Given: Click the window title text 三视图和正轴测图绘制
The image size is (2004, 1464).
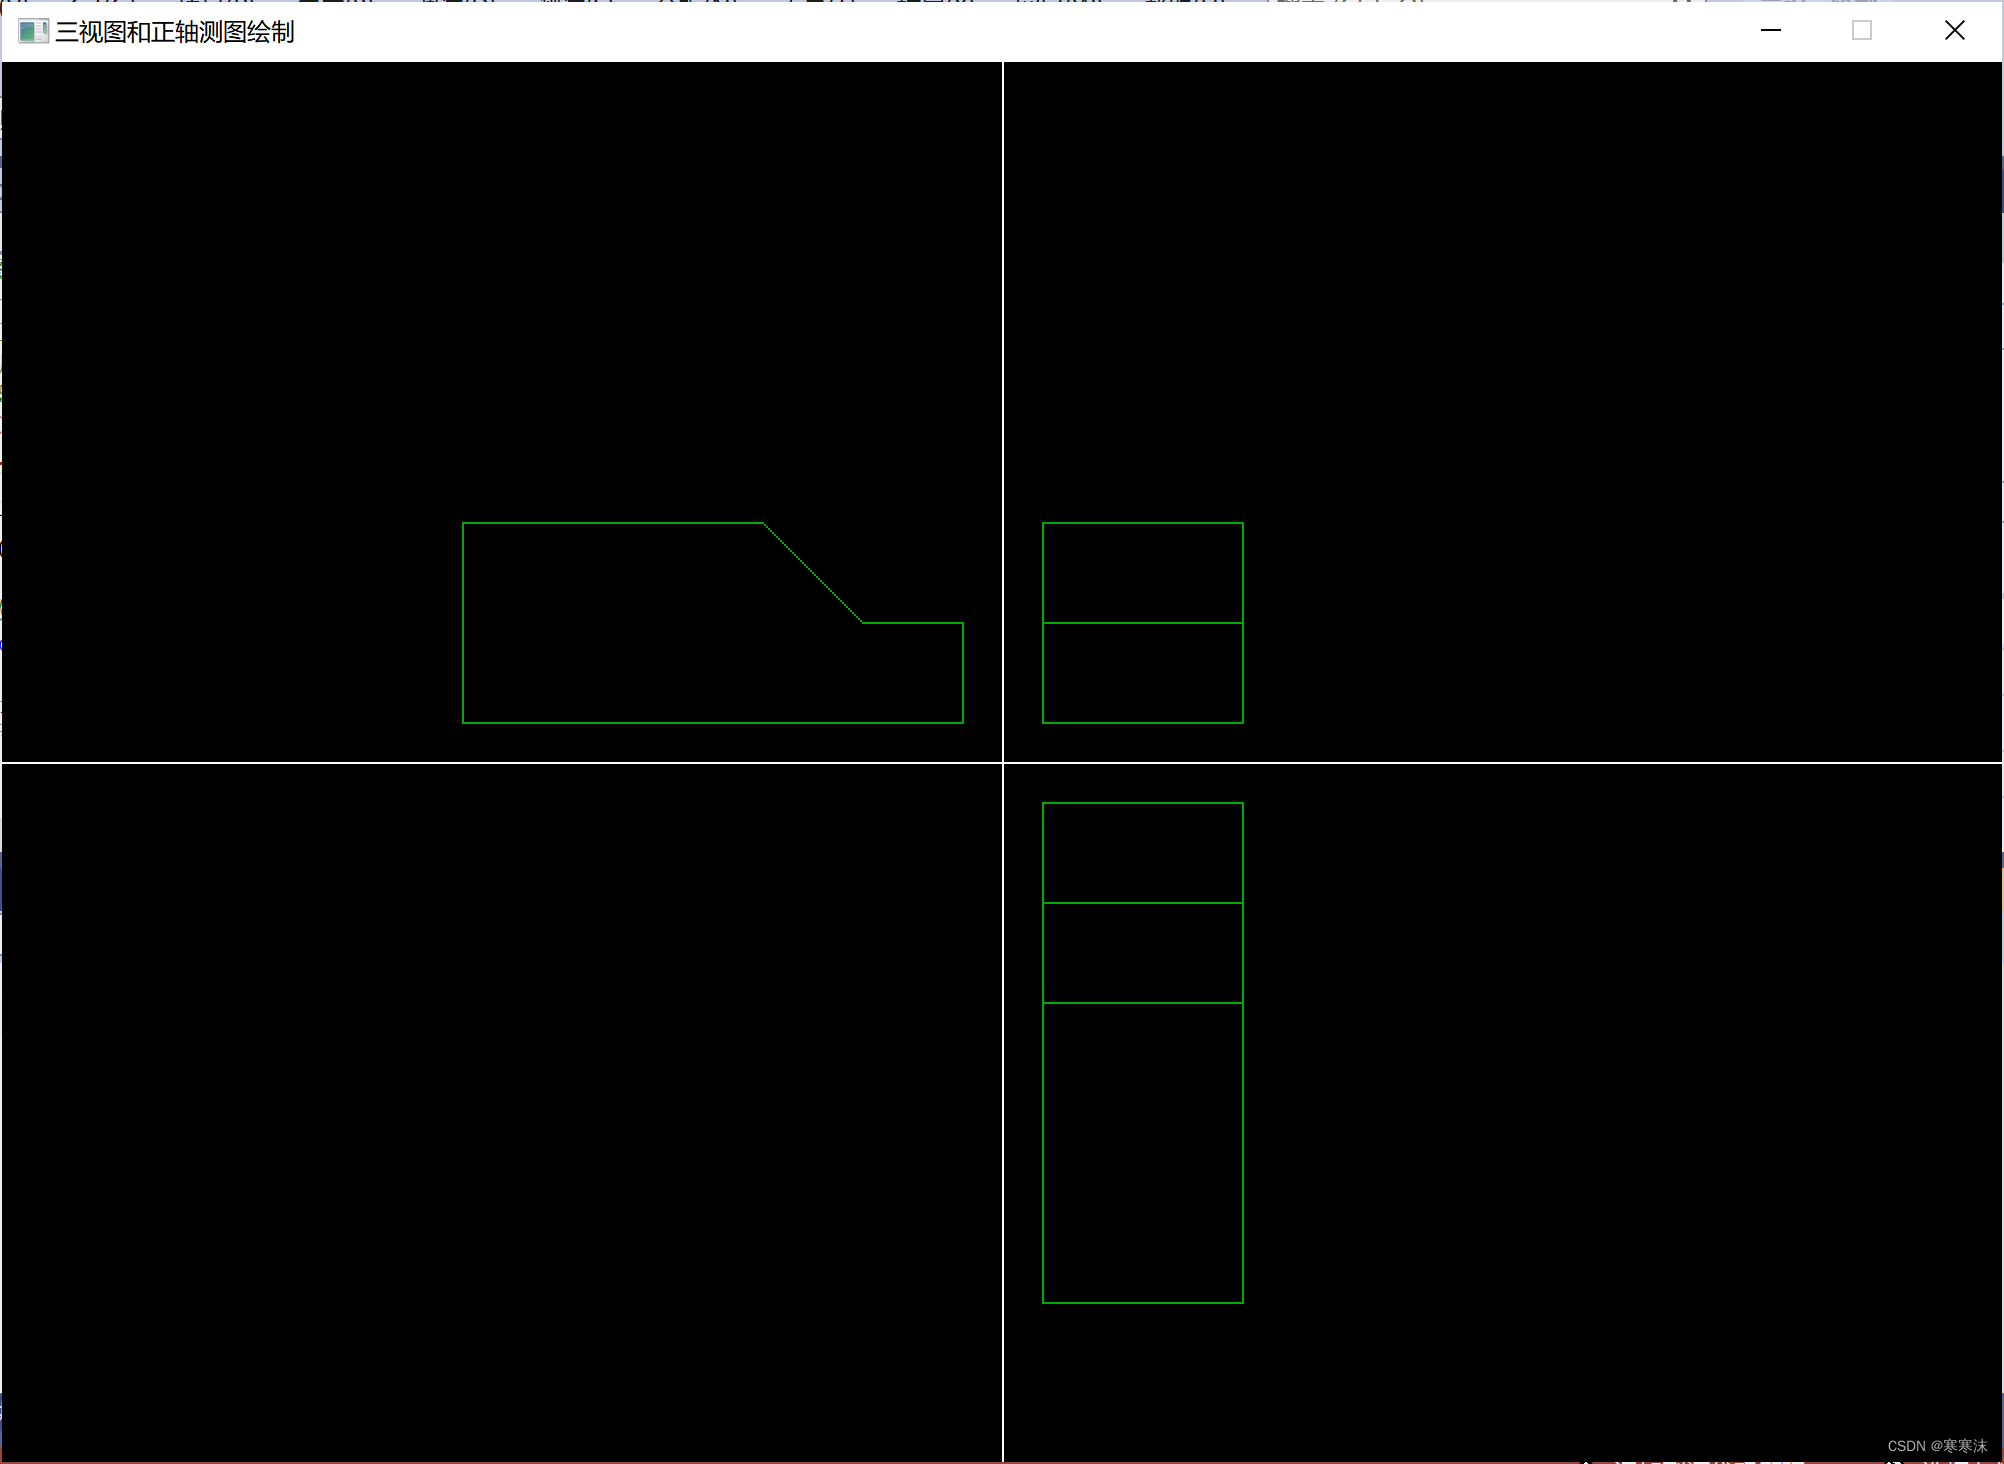Looking at the screenshot, I should [175, 32].
